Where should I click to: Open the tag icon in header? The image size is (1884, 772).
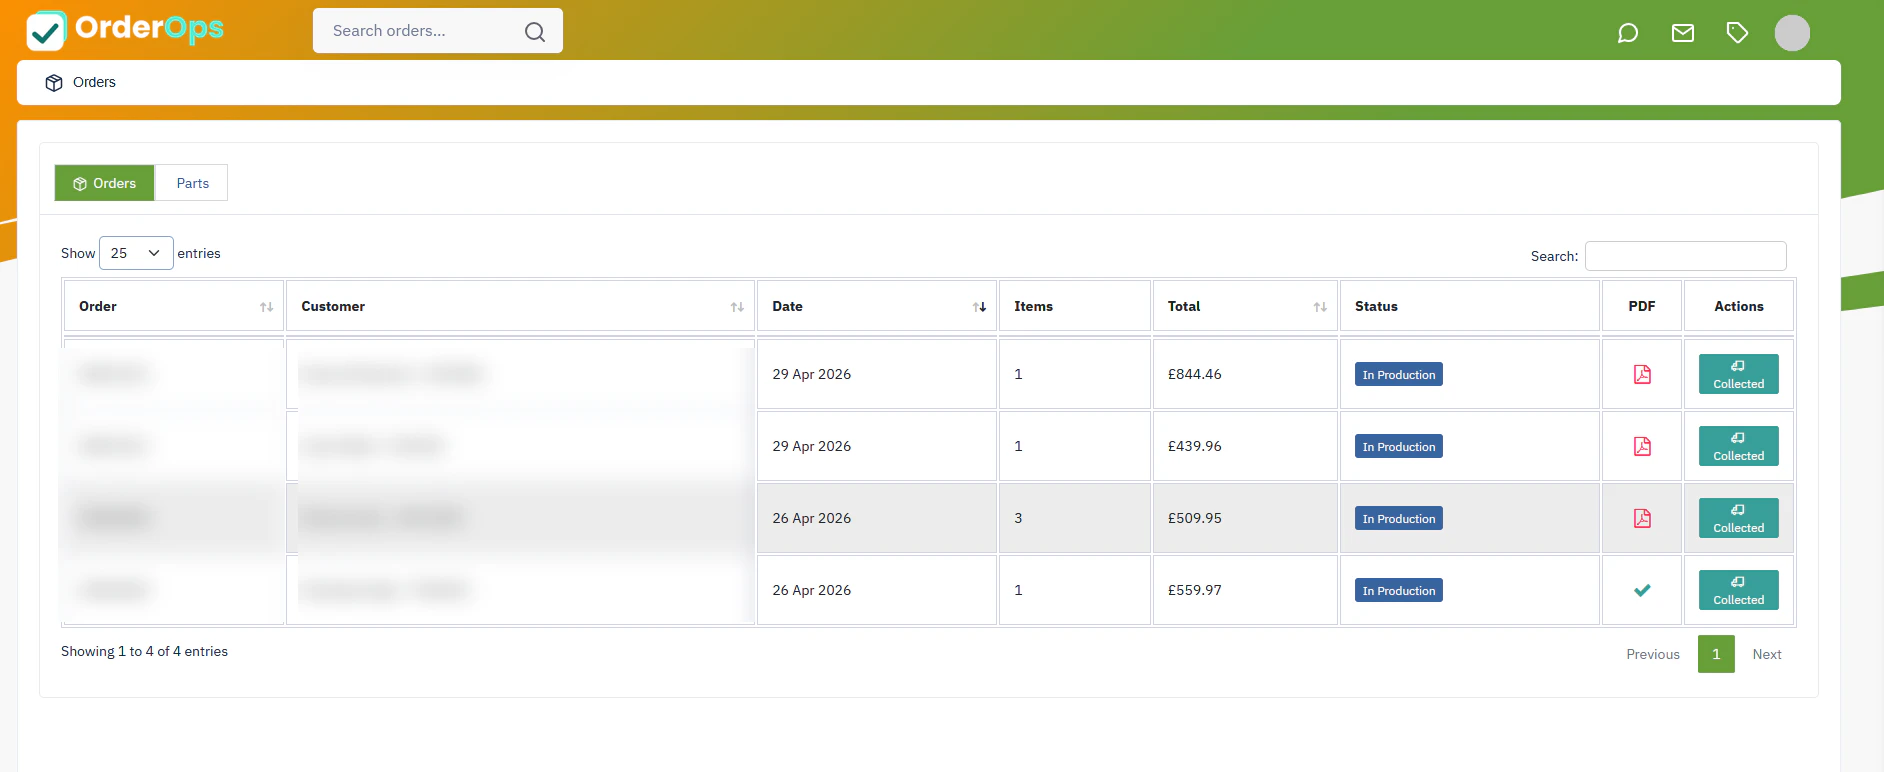point(1737,33)
